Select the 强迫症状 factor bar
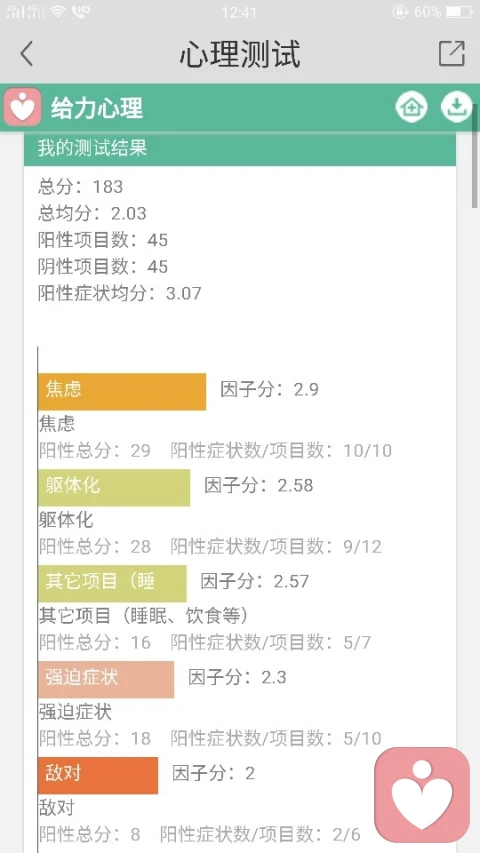Viewport: 480px width, 853px height. [x=106, y=679]
